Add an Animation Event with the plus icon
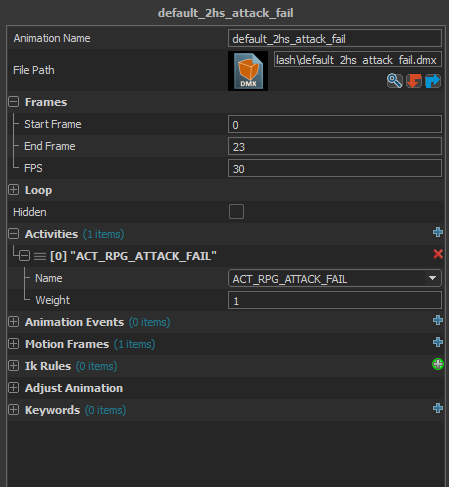This screenshot has width=449, height=487. coord(438,320)
